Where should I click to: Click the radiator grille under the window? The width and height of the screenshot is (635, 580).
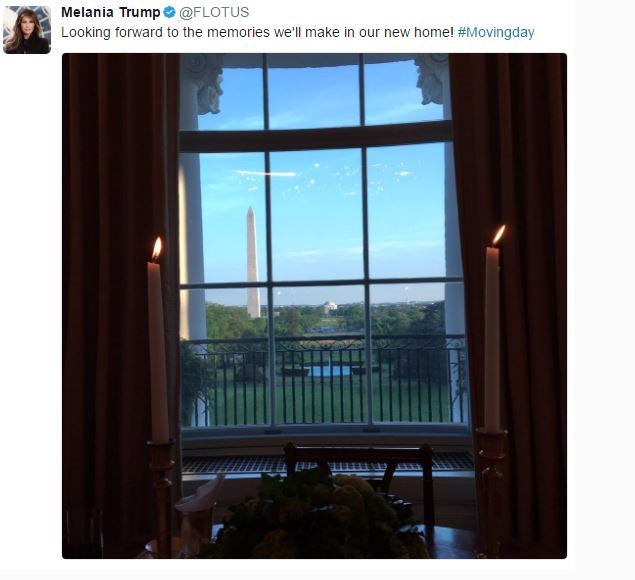(x=328, y=463)
